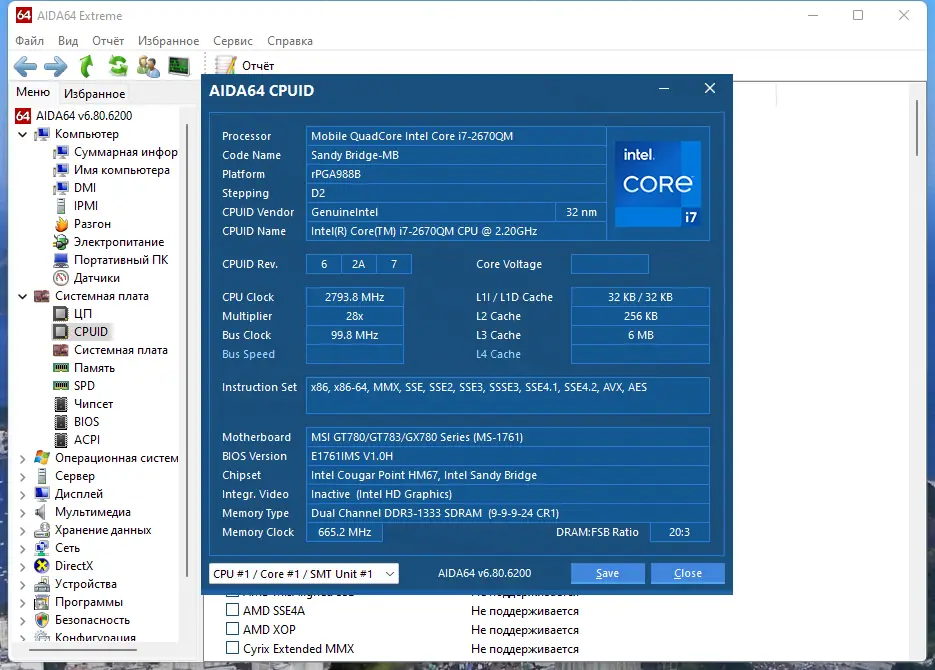Open the IPMI tree item

[76, 206]
